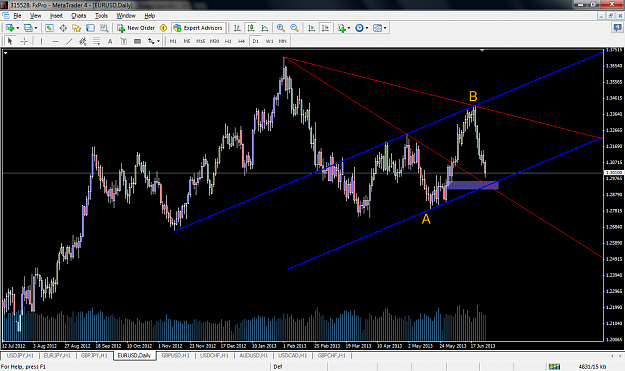
Task: Switch to the USDCHF,H1 chart tab
Action: [x=214, y=355]
